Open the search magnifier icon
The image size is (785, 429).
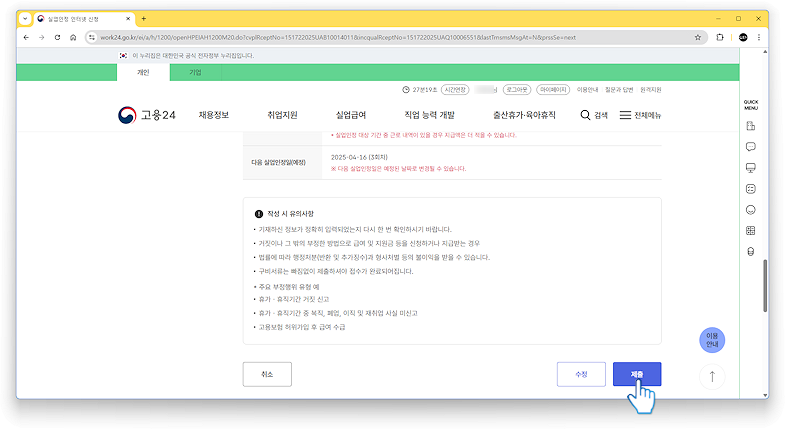[x=585, y=115]
